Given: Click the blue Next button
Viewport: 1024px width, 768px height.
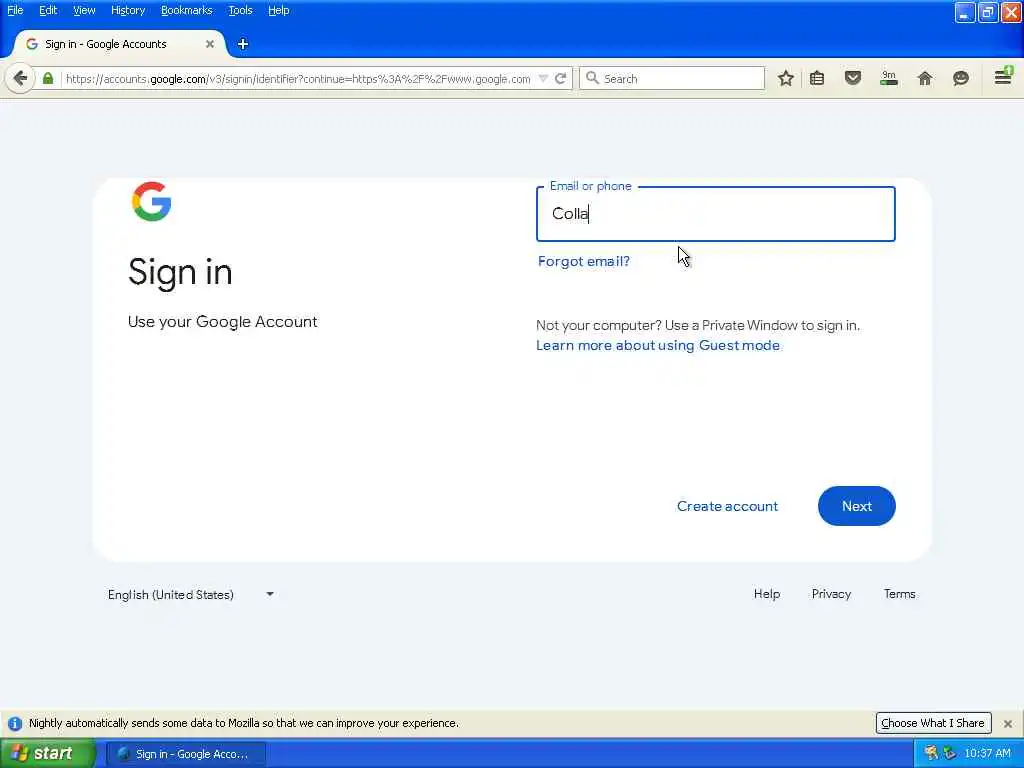Looking at the screenshot, I should (x=856, y=506).
